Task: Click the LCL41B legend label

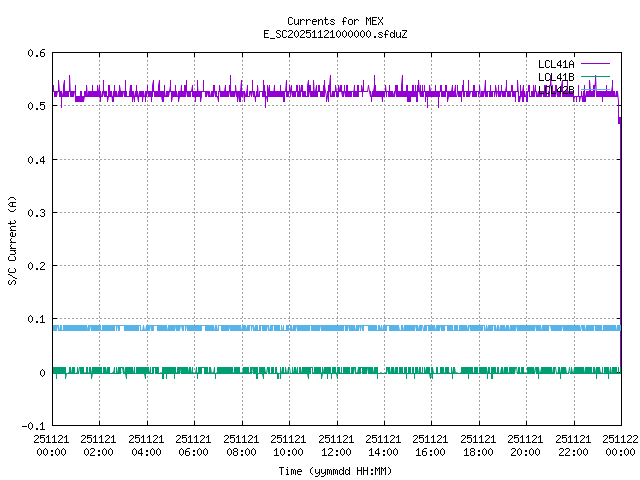Action: pyautogui.click(x=555, y=77)
